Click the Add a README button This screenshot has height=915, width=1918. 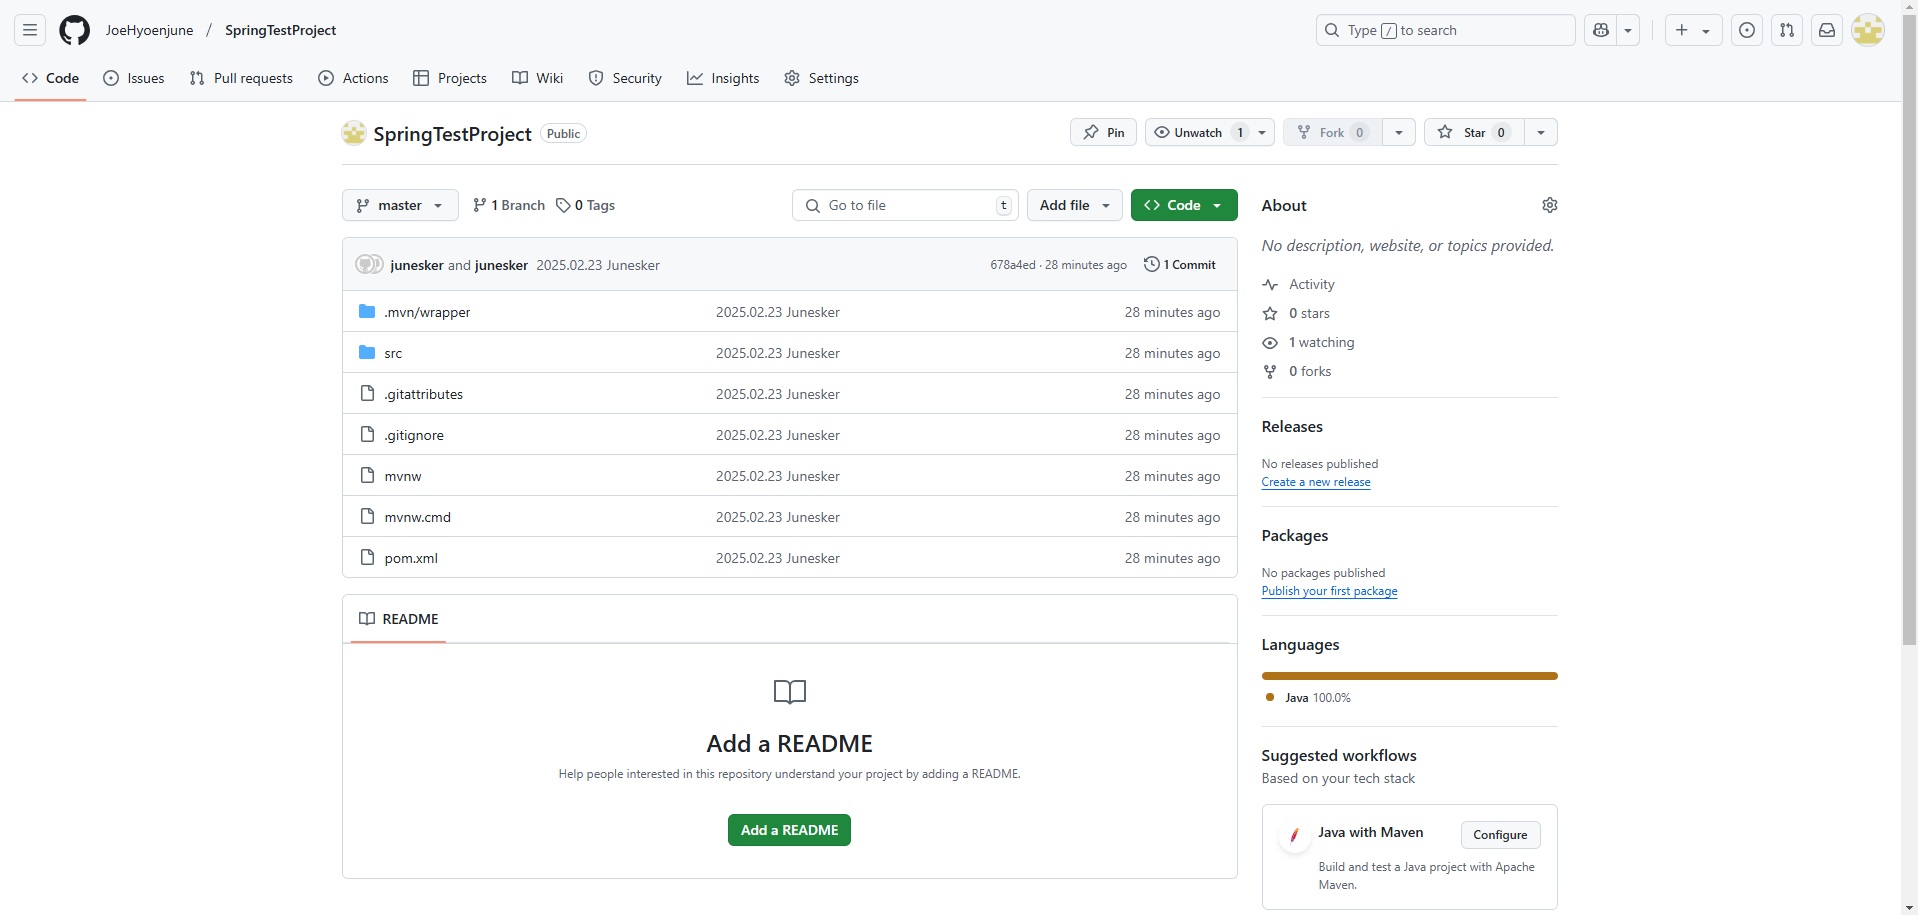tap(789, 830)
